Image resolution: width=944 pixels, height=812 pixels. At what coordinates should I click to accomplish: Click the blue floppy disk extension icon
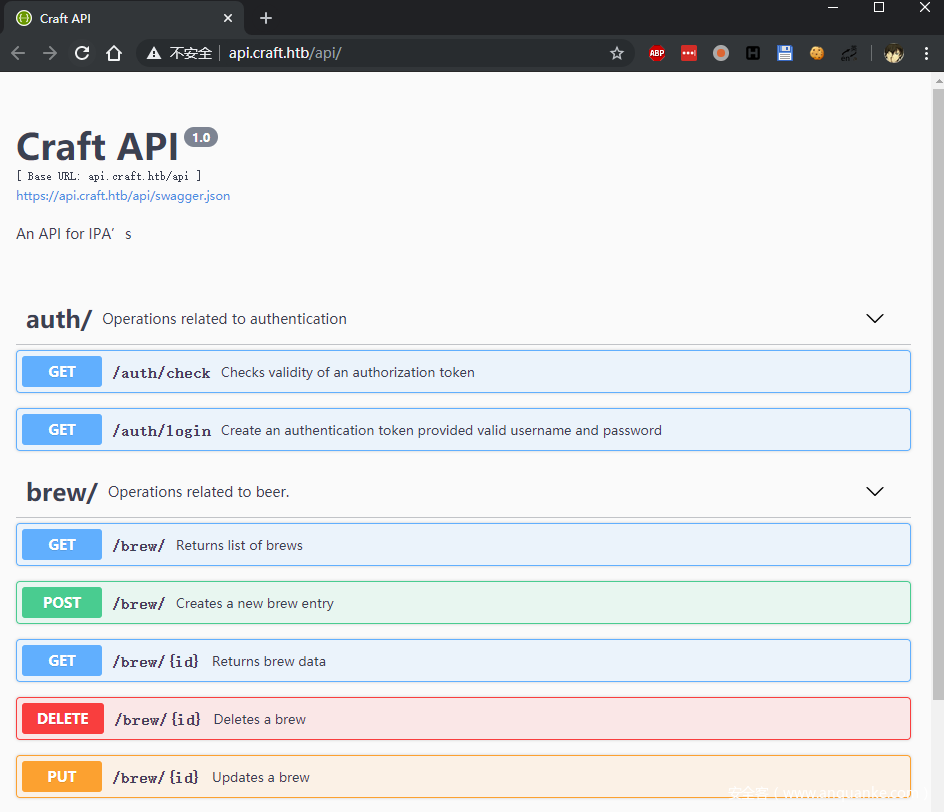click(x=785, y=53)
